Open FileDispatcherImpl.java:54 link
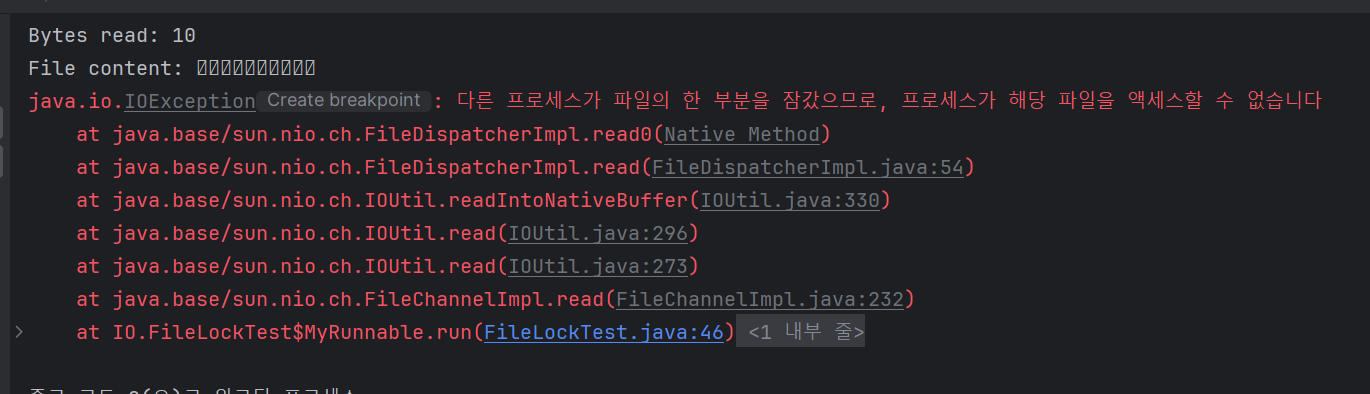 pyautogui.click(x=808, y=167)
